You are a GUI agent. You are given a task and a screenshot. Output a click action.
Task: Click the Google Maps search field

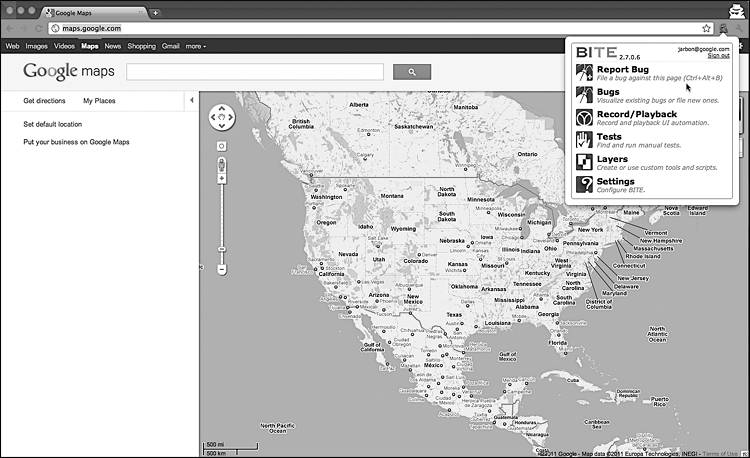pos(255,72)
